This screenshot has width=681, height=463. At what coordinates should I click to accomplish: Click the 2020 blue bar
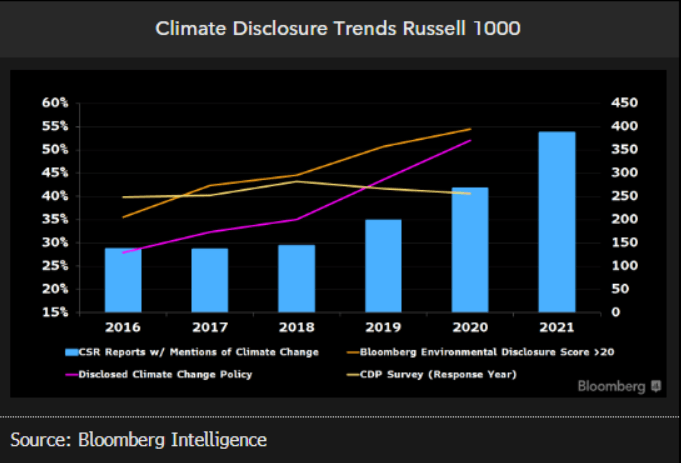pos(470,250)
